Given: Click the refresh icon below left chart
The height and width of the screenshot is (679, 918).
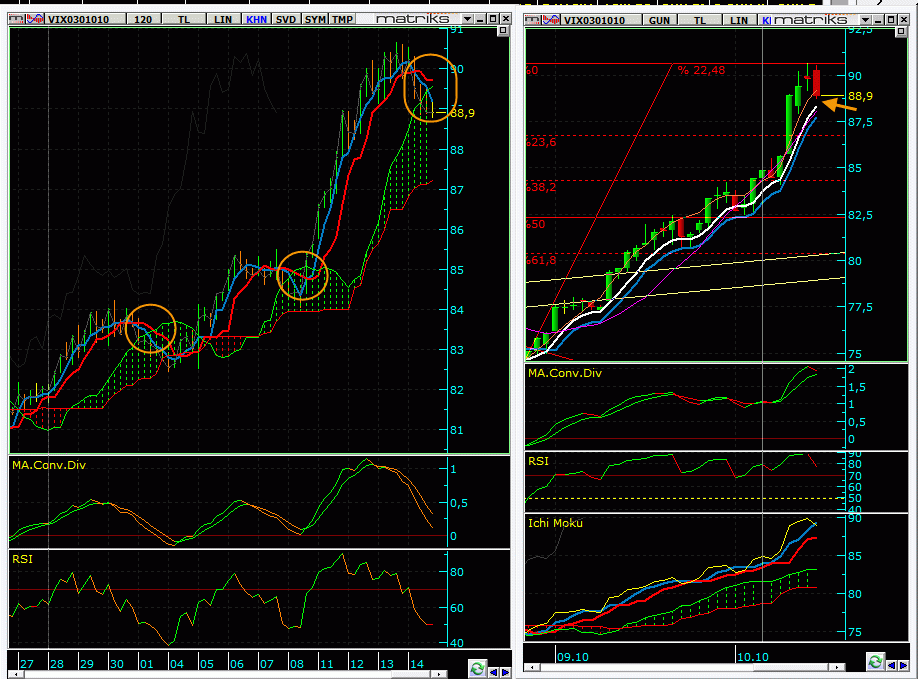Looking at the screenshot, I should tap(477, 669).
